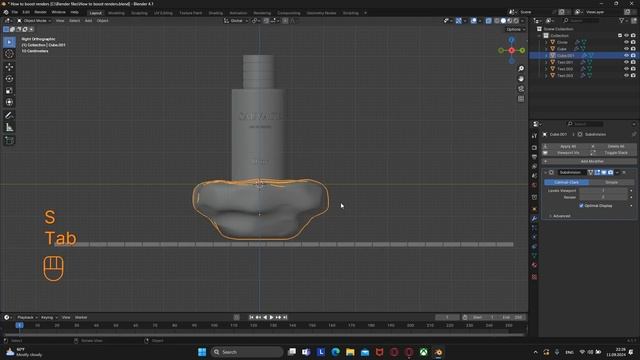Open the outliner filter dropdown
Image resolution: width=640 pixels, height=360 pixels.
[623, 21]
